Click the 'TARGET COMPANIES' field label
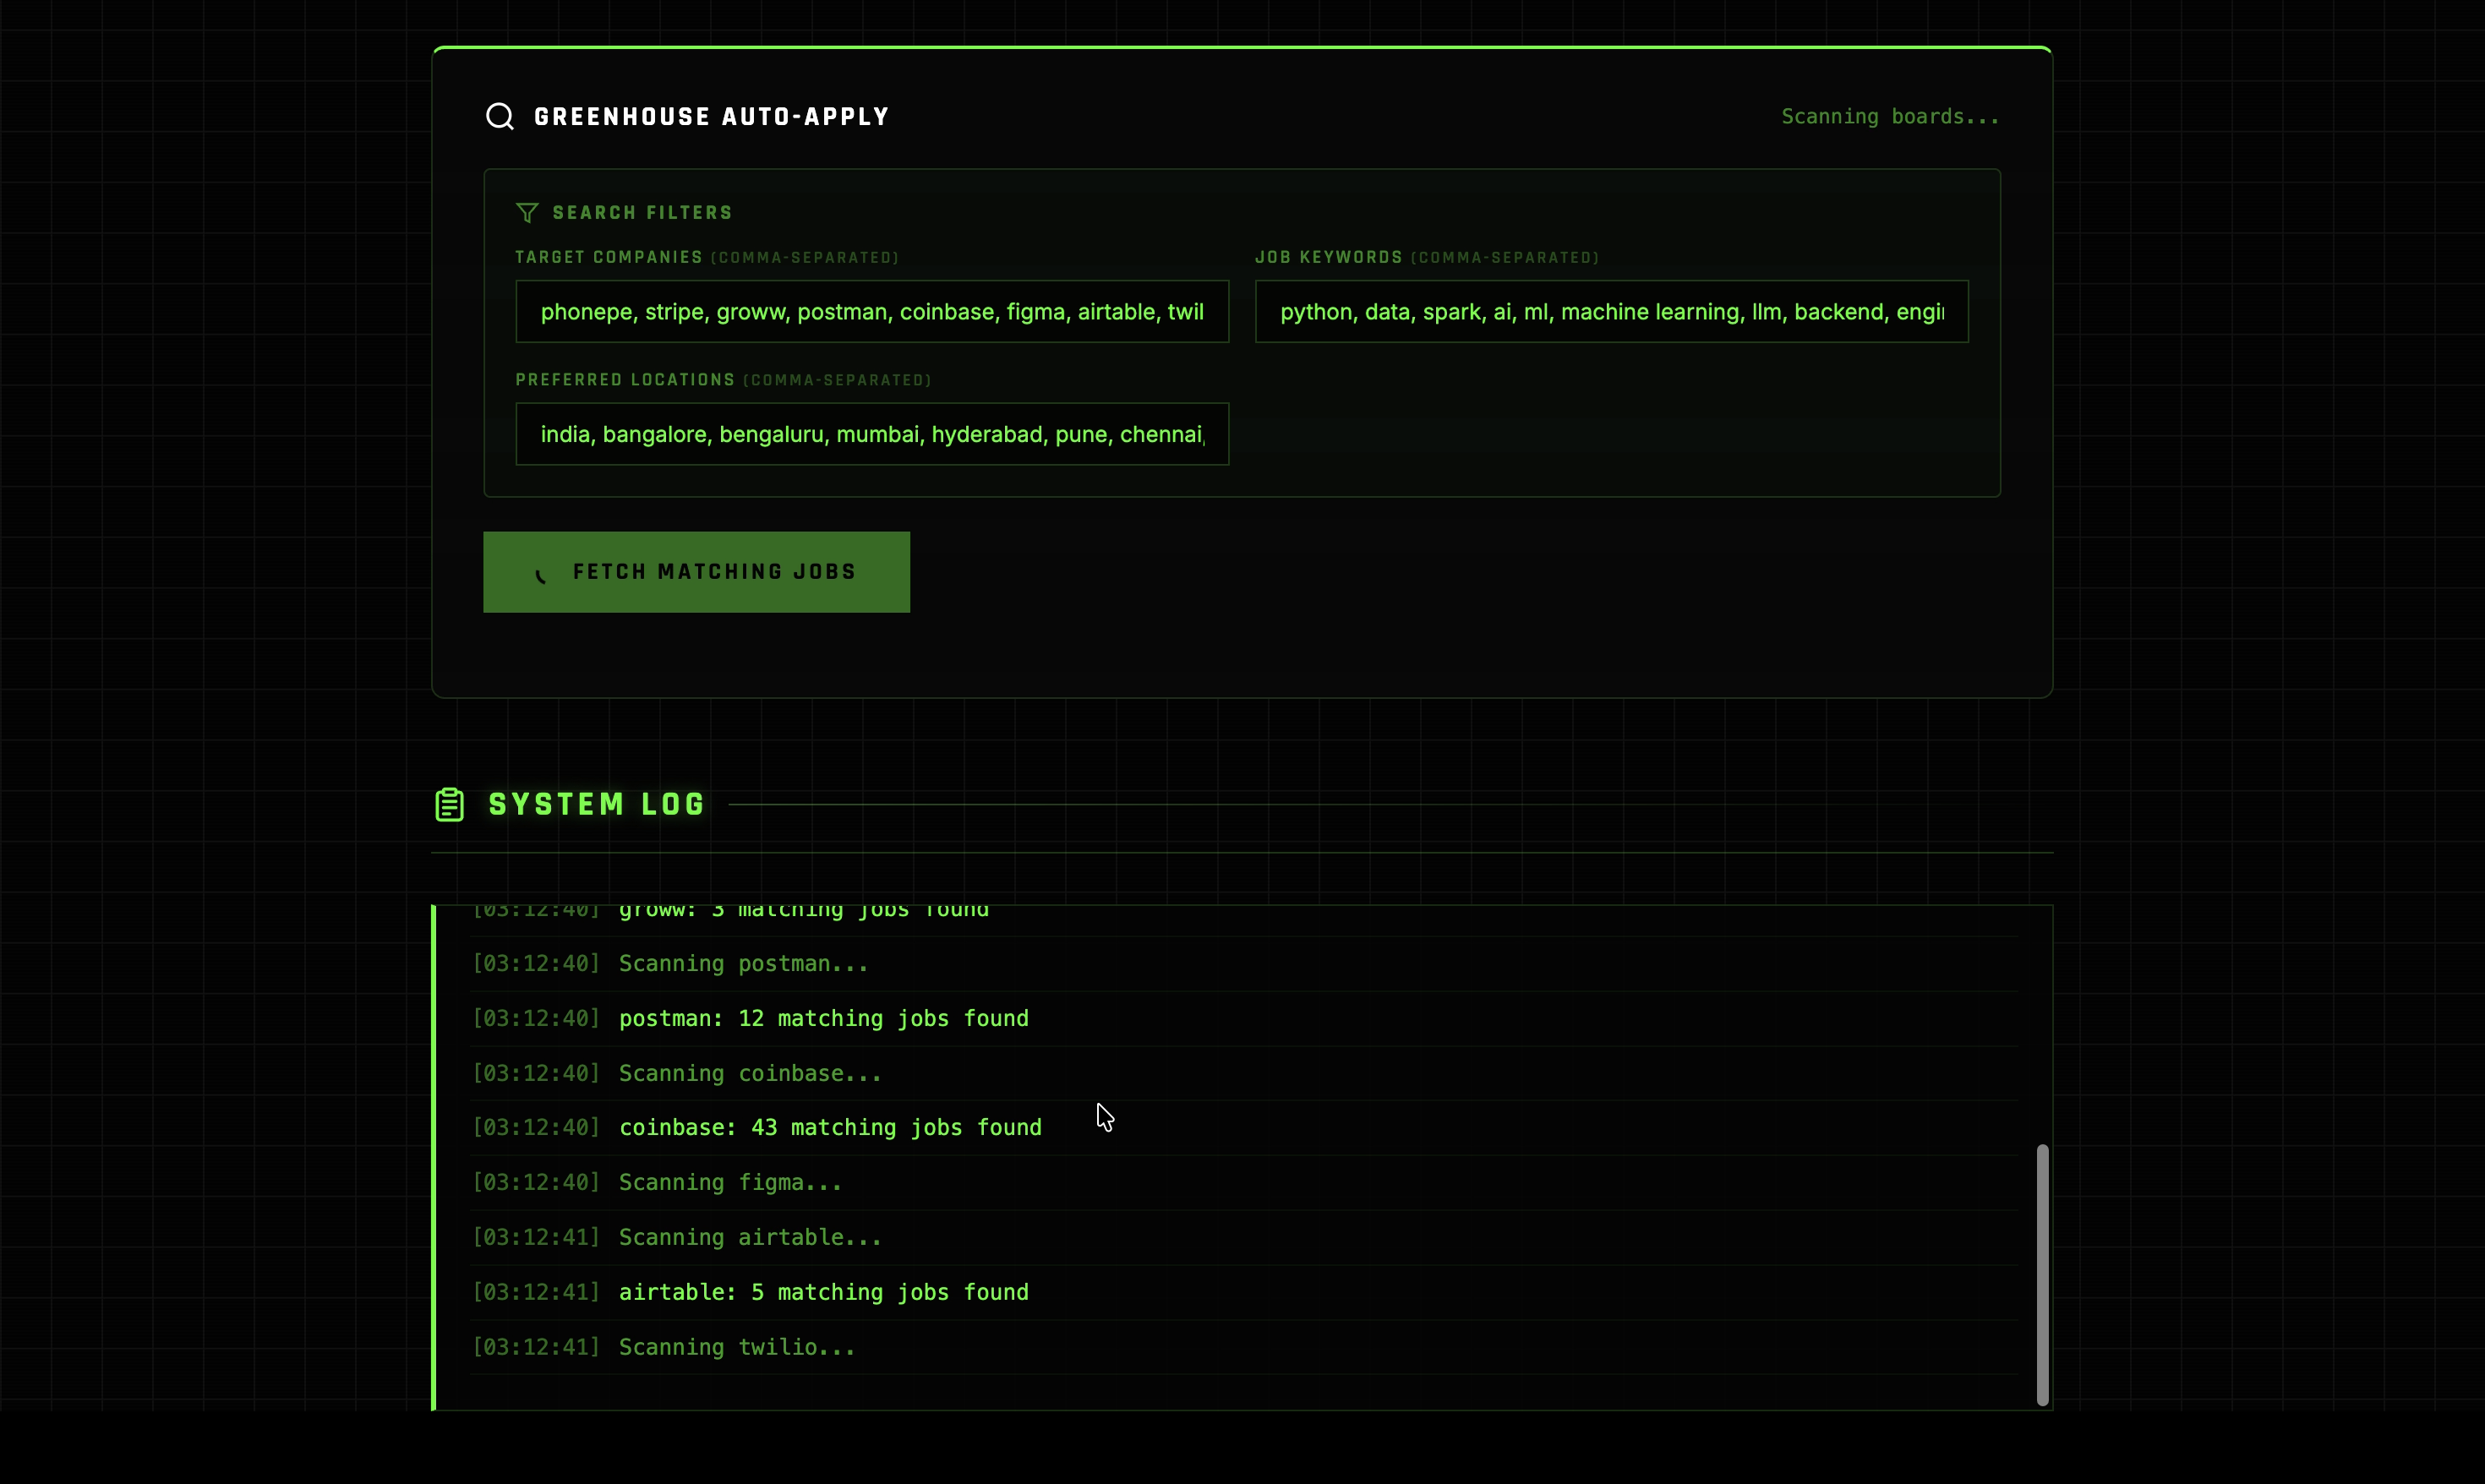 (609, 257)
